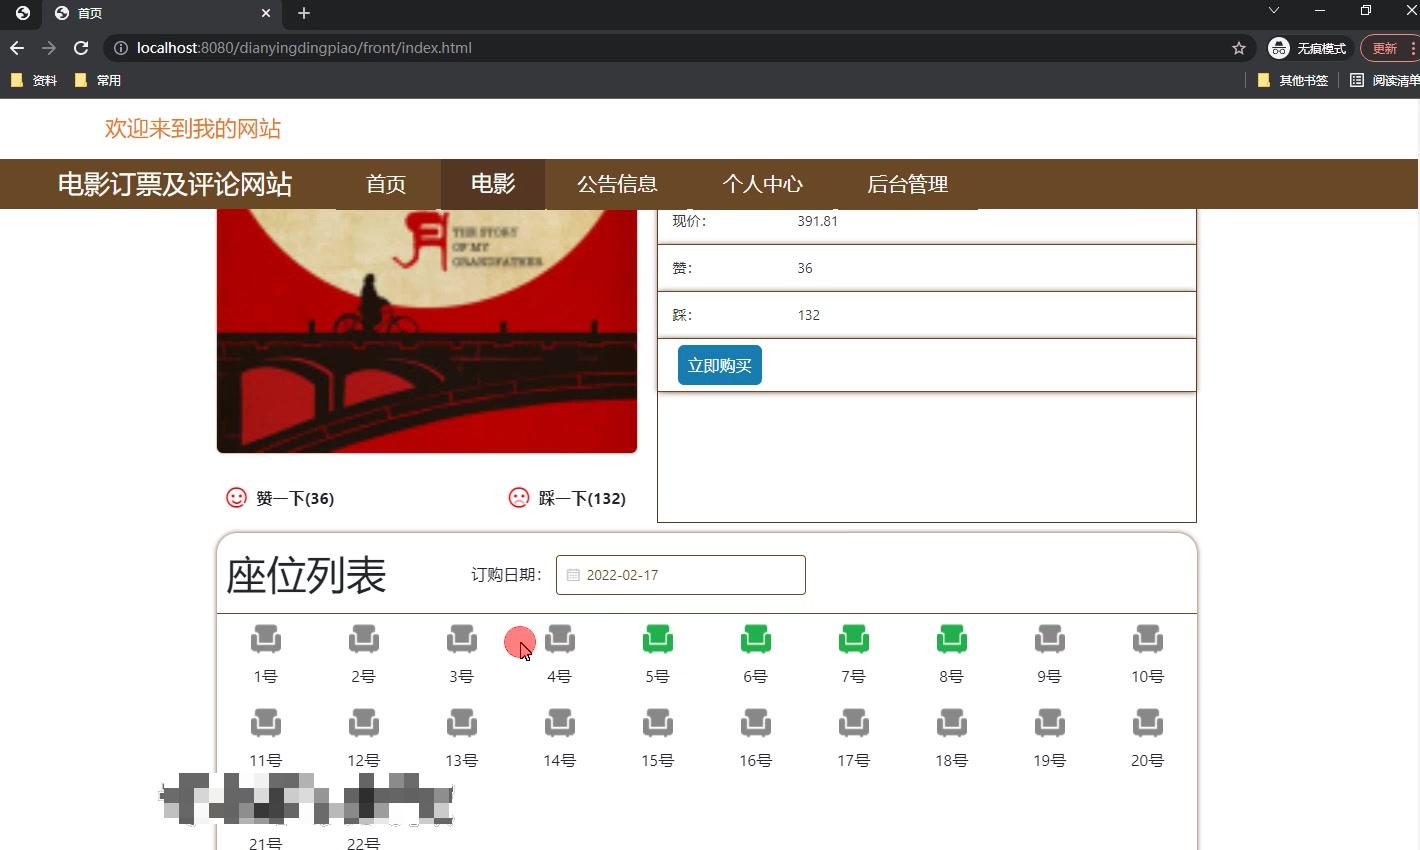The height and width of the screenshot is (850, 1420).
Task: Open 常用 bookmarks folder
Action: [x=98, y=80]
